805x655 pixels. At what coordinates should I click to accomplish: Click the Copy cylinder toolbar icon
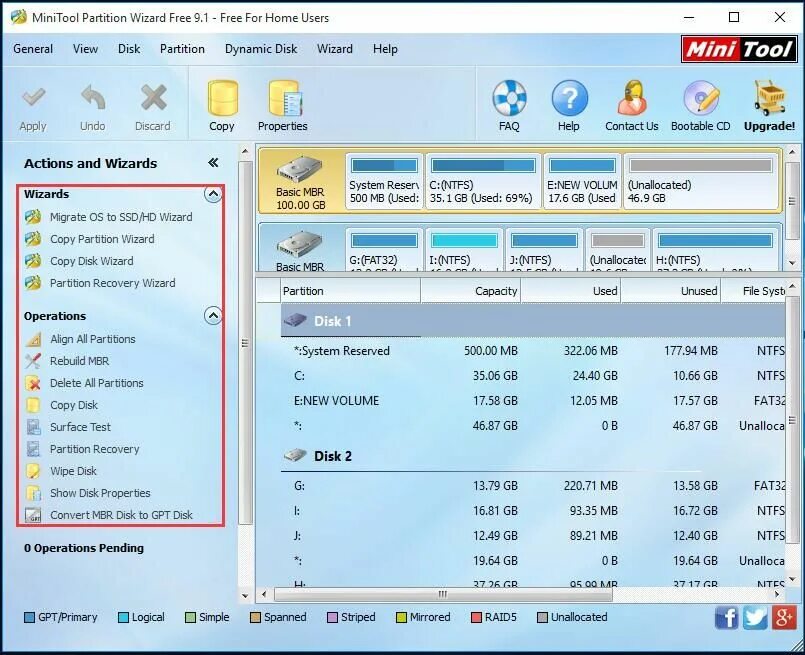[x=222, y=98]
